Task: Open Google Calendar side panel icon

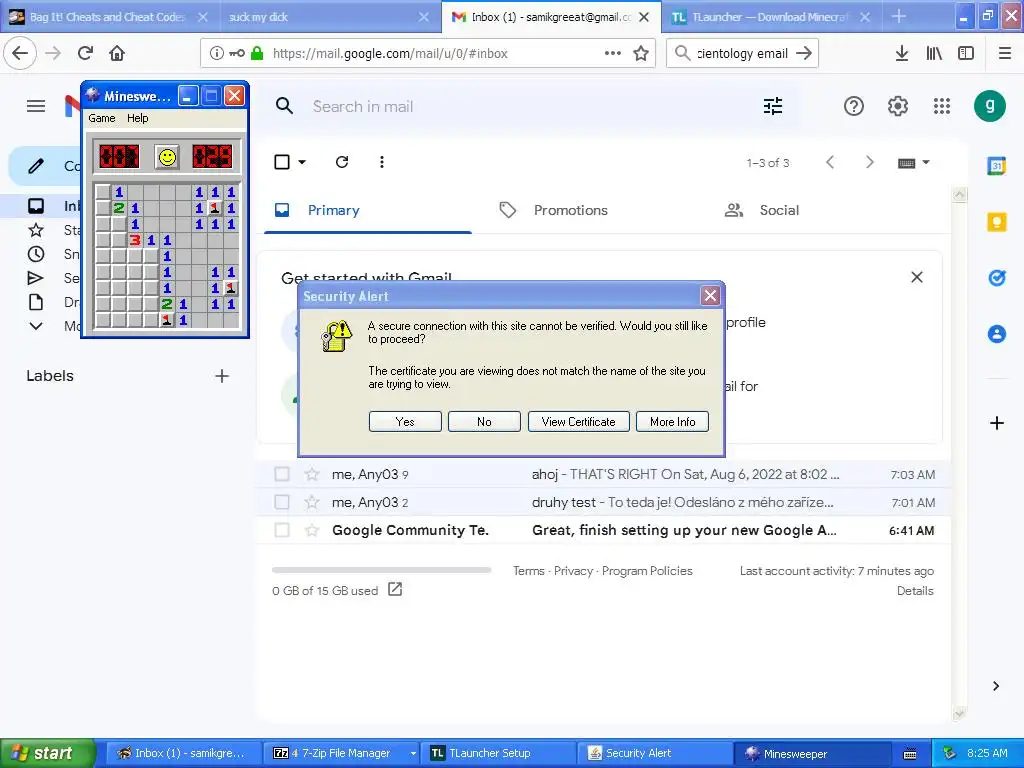Action: 997,166
